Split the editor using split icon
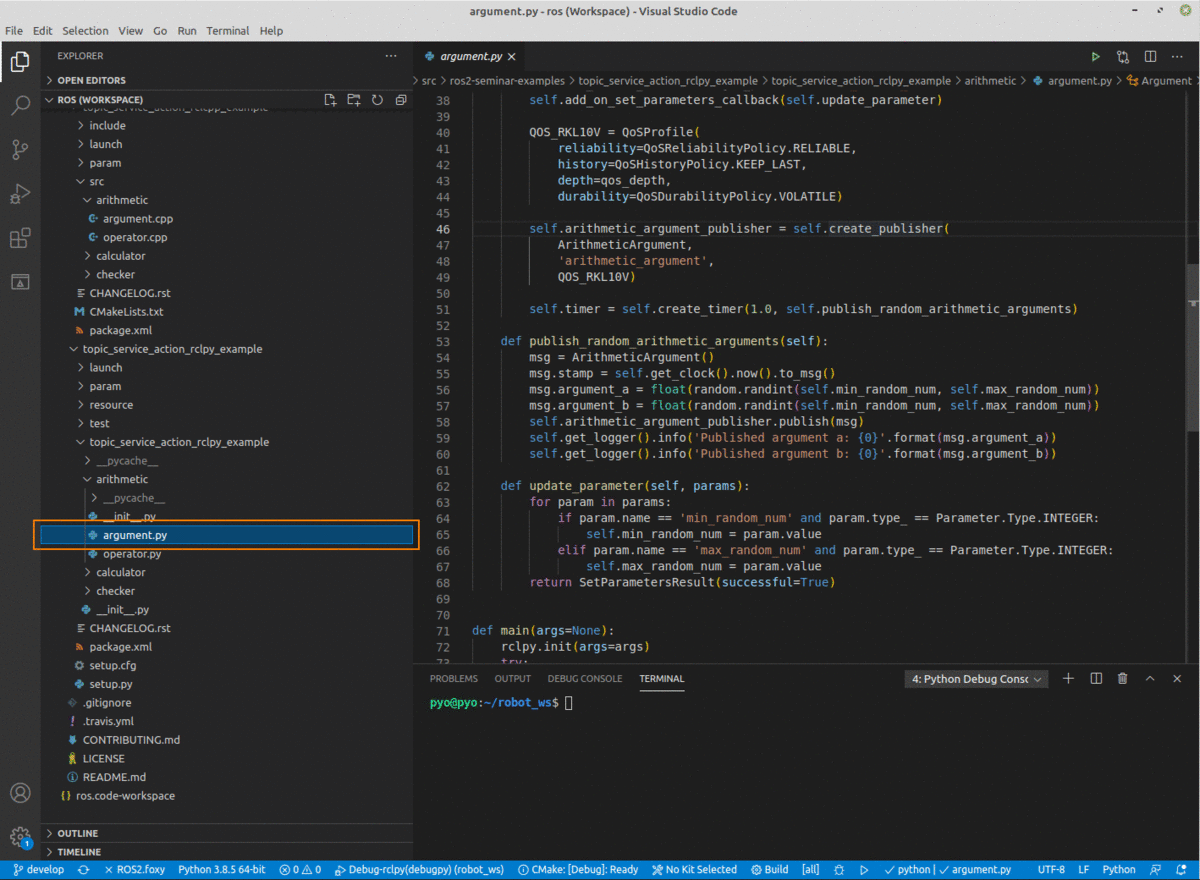 [x=1149, y=56]
